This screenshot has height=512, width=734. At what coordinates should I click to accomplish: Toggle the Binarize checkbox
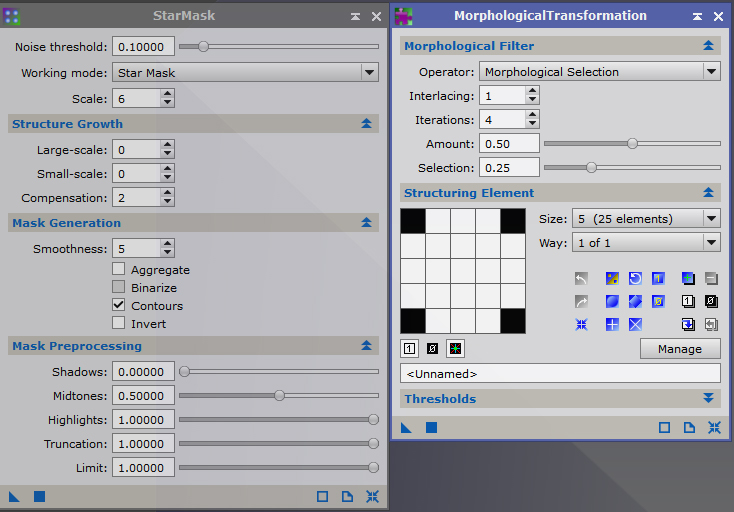[119, 287]
